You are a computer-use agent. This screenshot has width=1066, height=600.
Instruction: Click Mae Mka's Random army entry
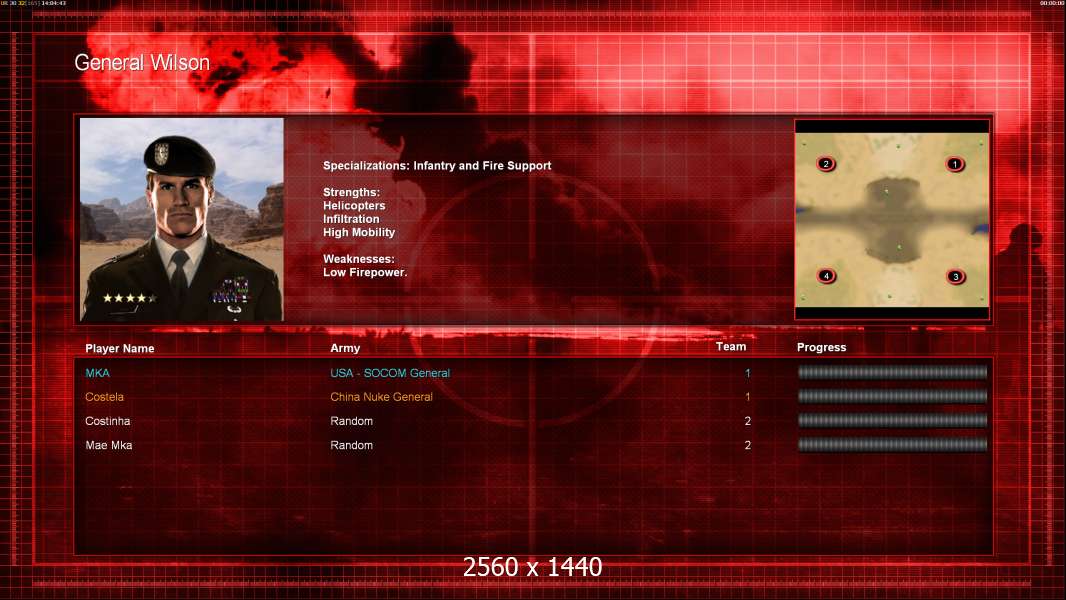(x=351, y=445)
